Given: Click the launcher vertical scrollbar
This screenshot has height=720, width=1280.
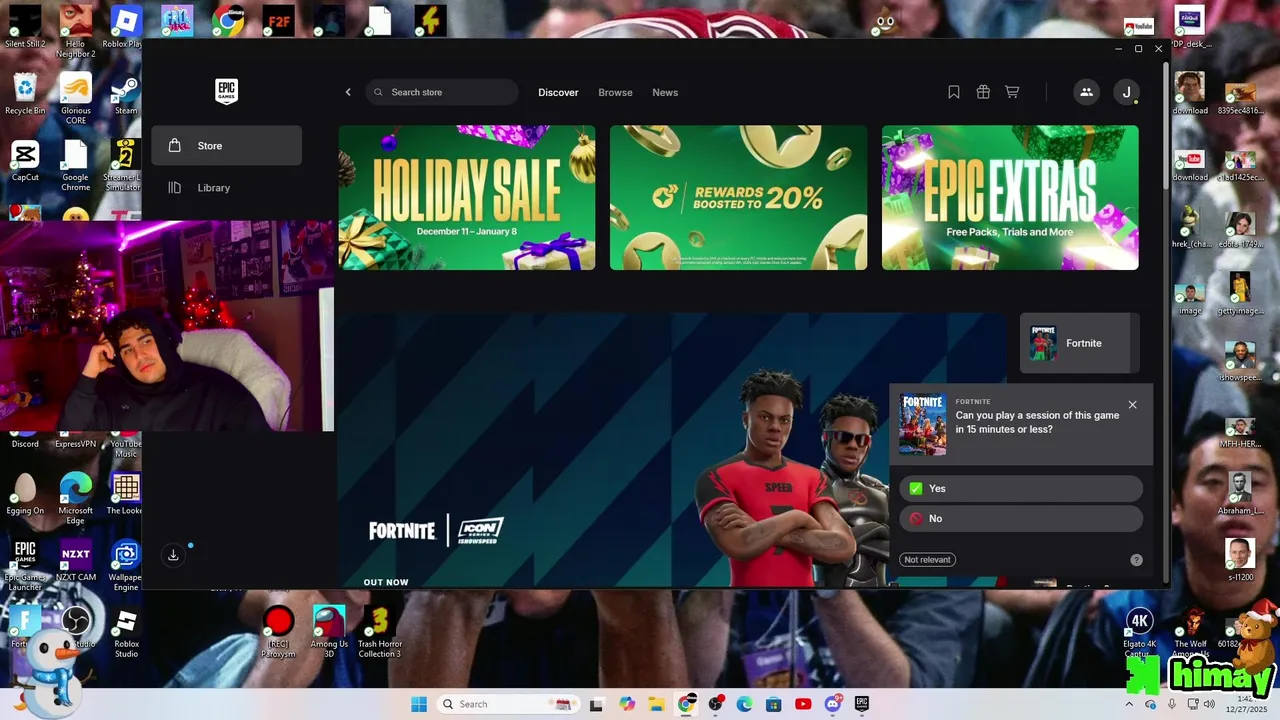Looking at the screenshot, I should click(1164, 125).
